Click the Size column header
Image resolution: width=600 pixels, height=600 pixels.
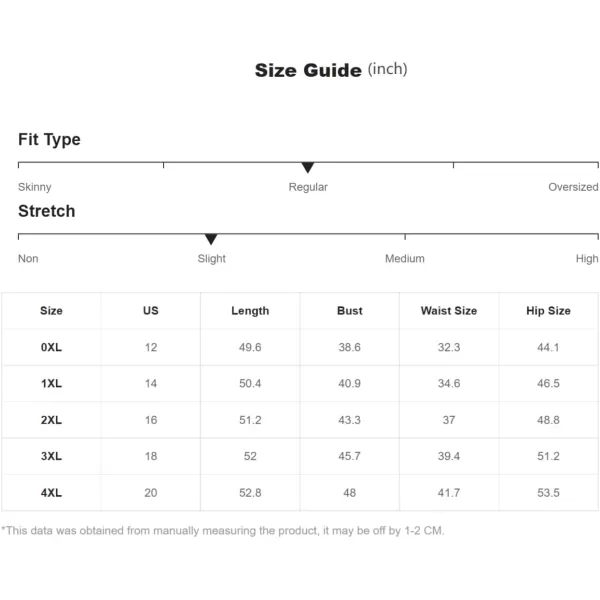tap(51, 311)
